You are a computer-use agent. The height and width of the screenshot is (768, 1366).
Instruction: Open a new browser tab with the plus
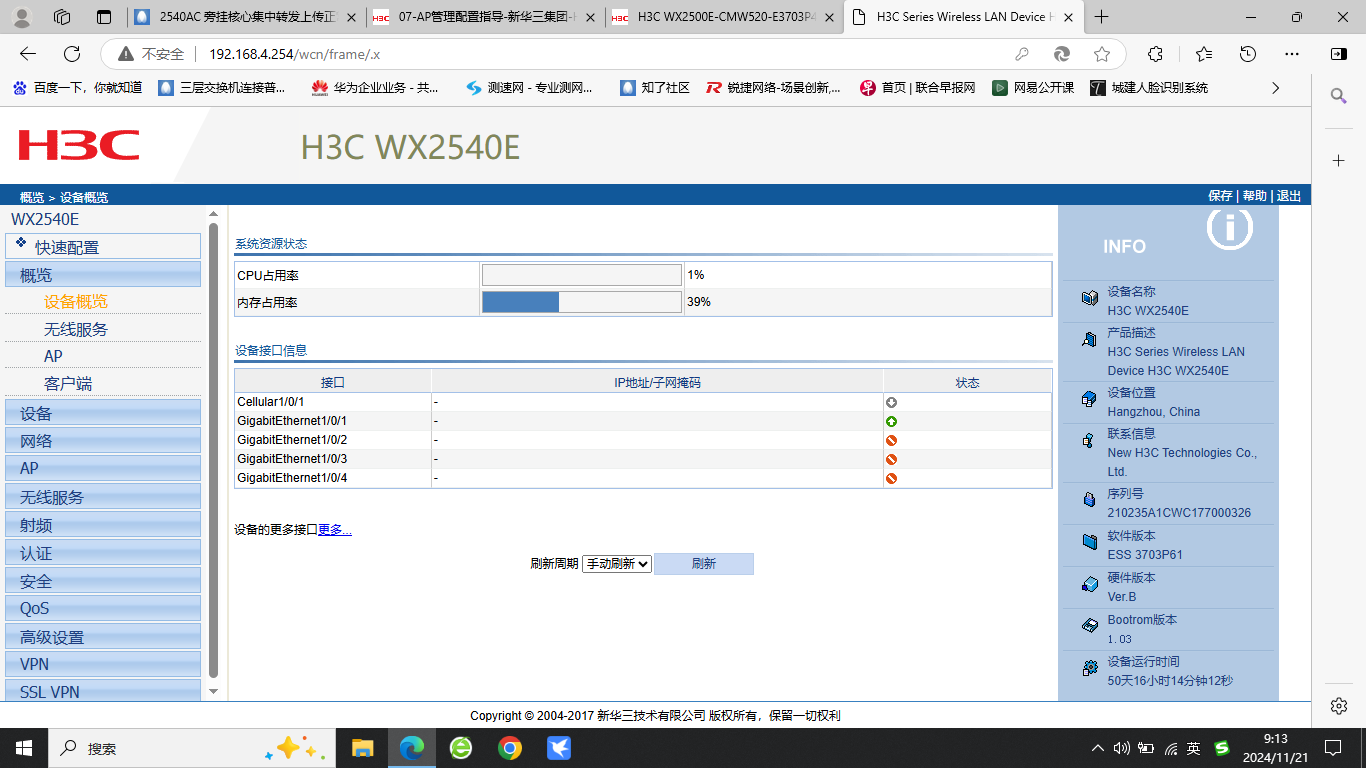[1101, 17]
